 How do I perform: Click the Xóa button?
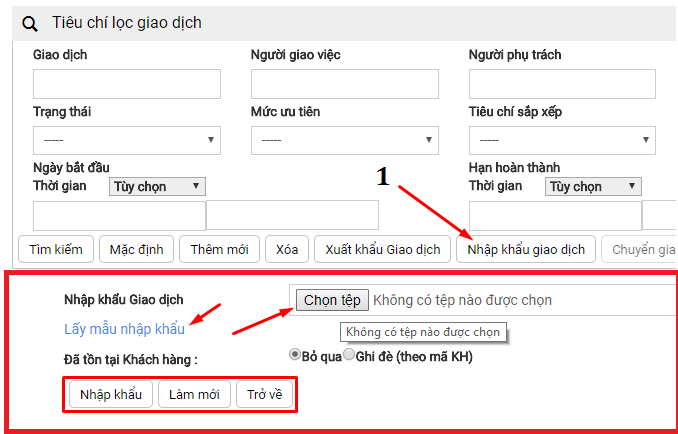pyautogui.click(x=287, y=249)
